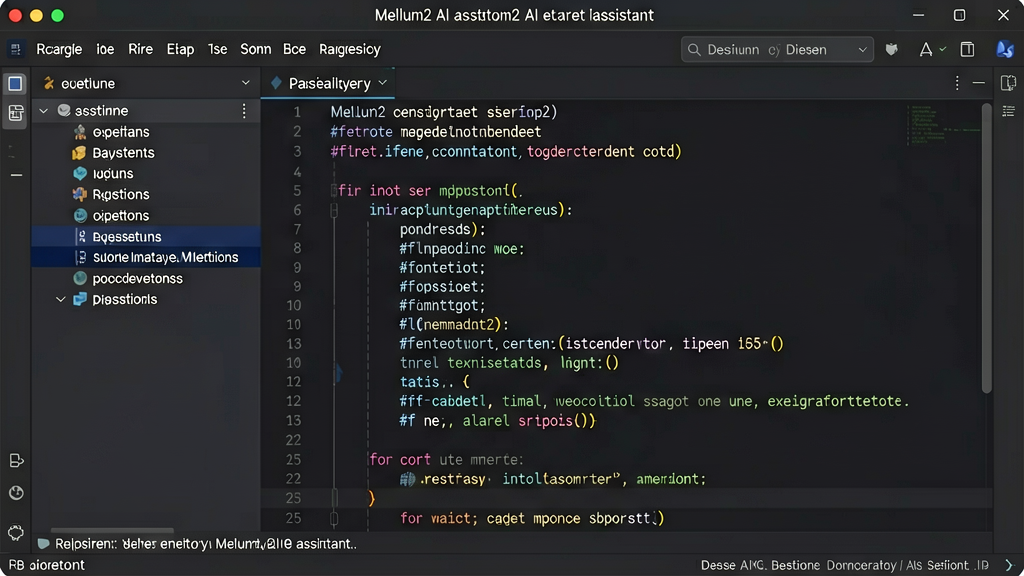Collapse the 'Disstionls' folder chevron
The height and width of the screenshot is (576, 1024).
pos(61,300)
